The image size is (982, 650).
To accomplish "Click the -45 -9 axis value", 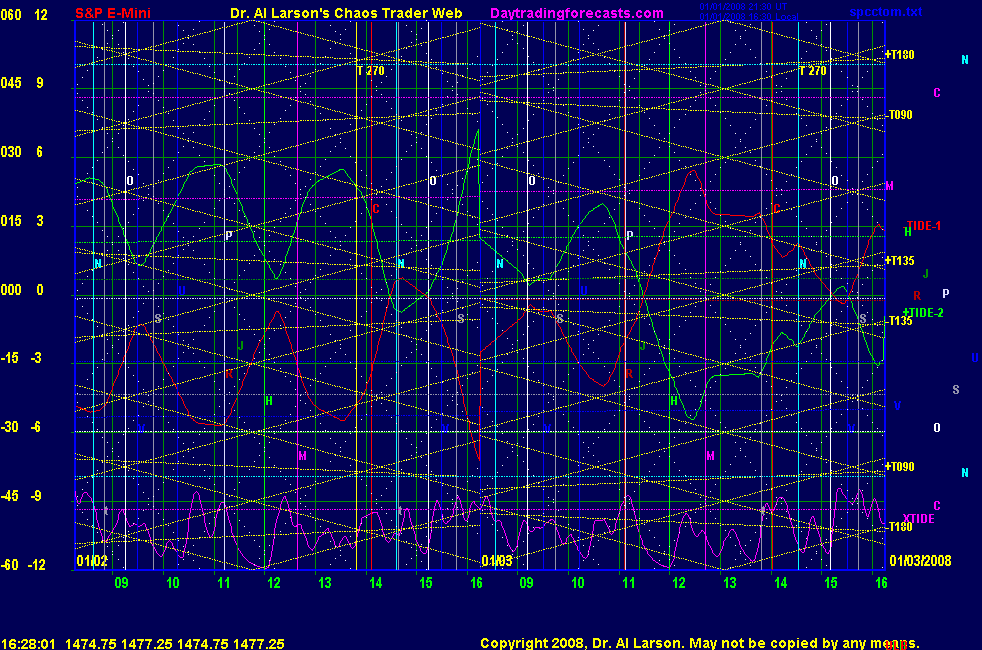I will (x=23, y=495).
